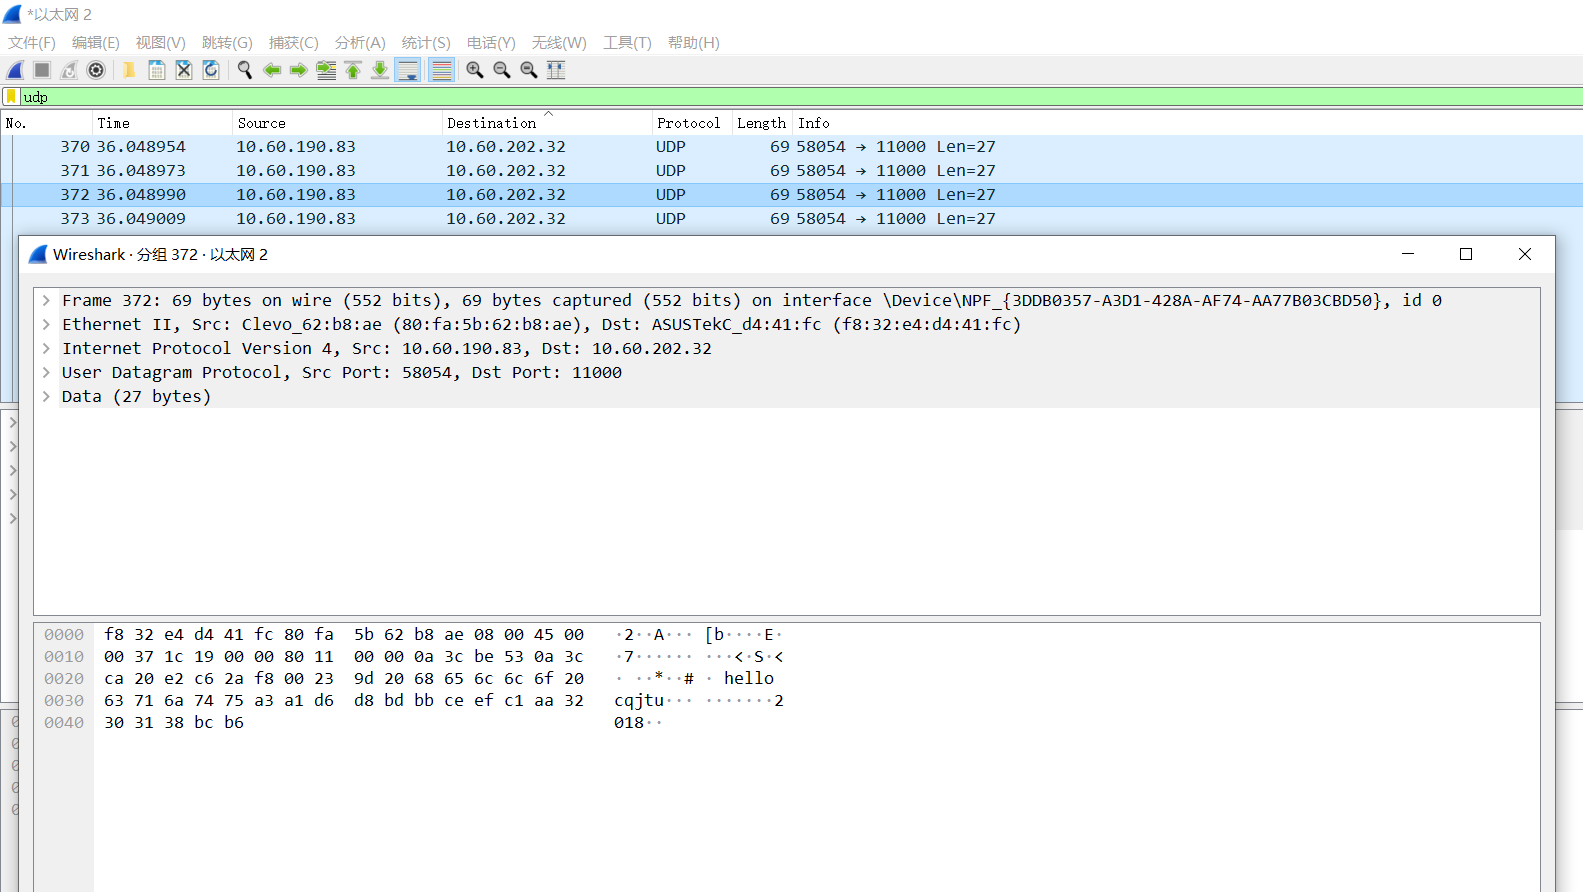Screen dimensions: 1583x892
Task: Click the 'hello' ASCII text in hex dump
Action: point(749,678)
